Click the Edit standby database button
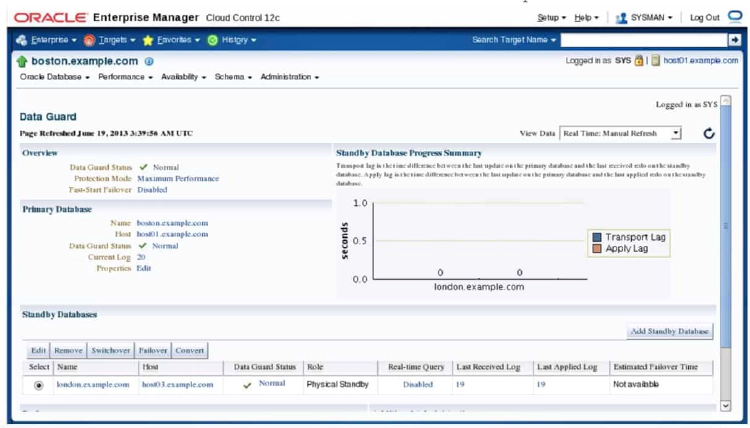The height and width of the screenshot is (428, 750). coord(38,351)
